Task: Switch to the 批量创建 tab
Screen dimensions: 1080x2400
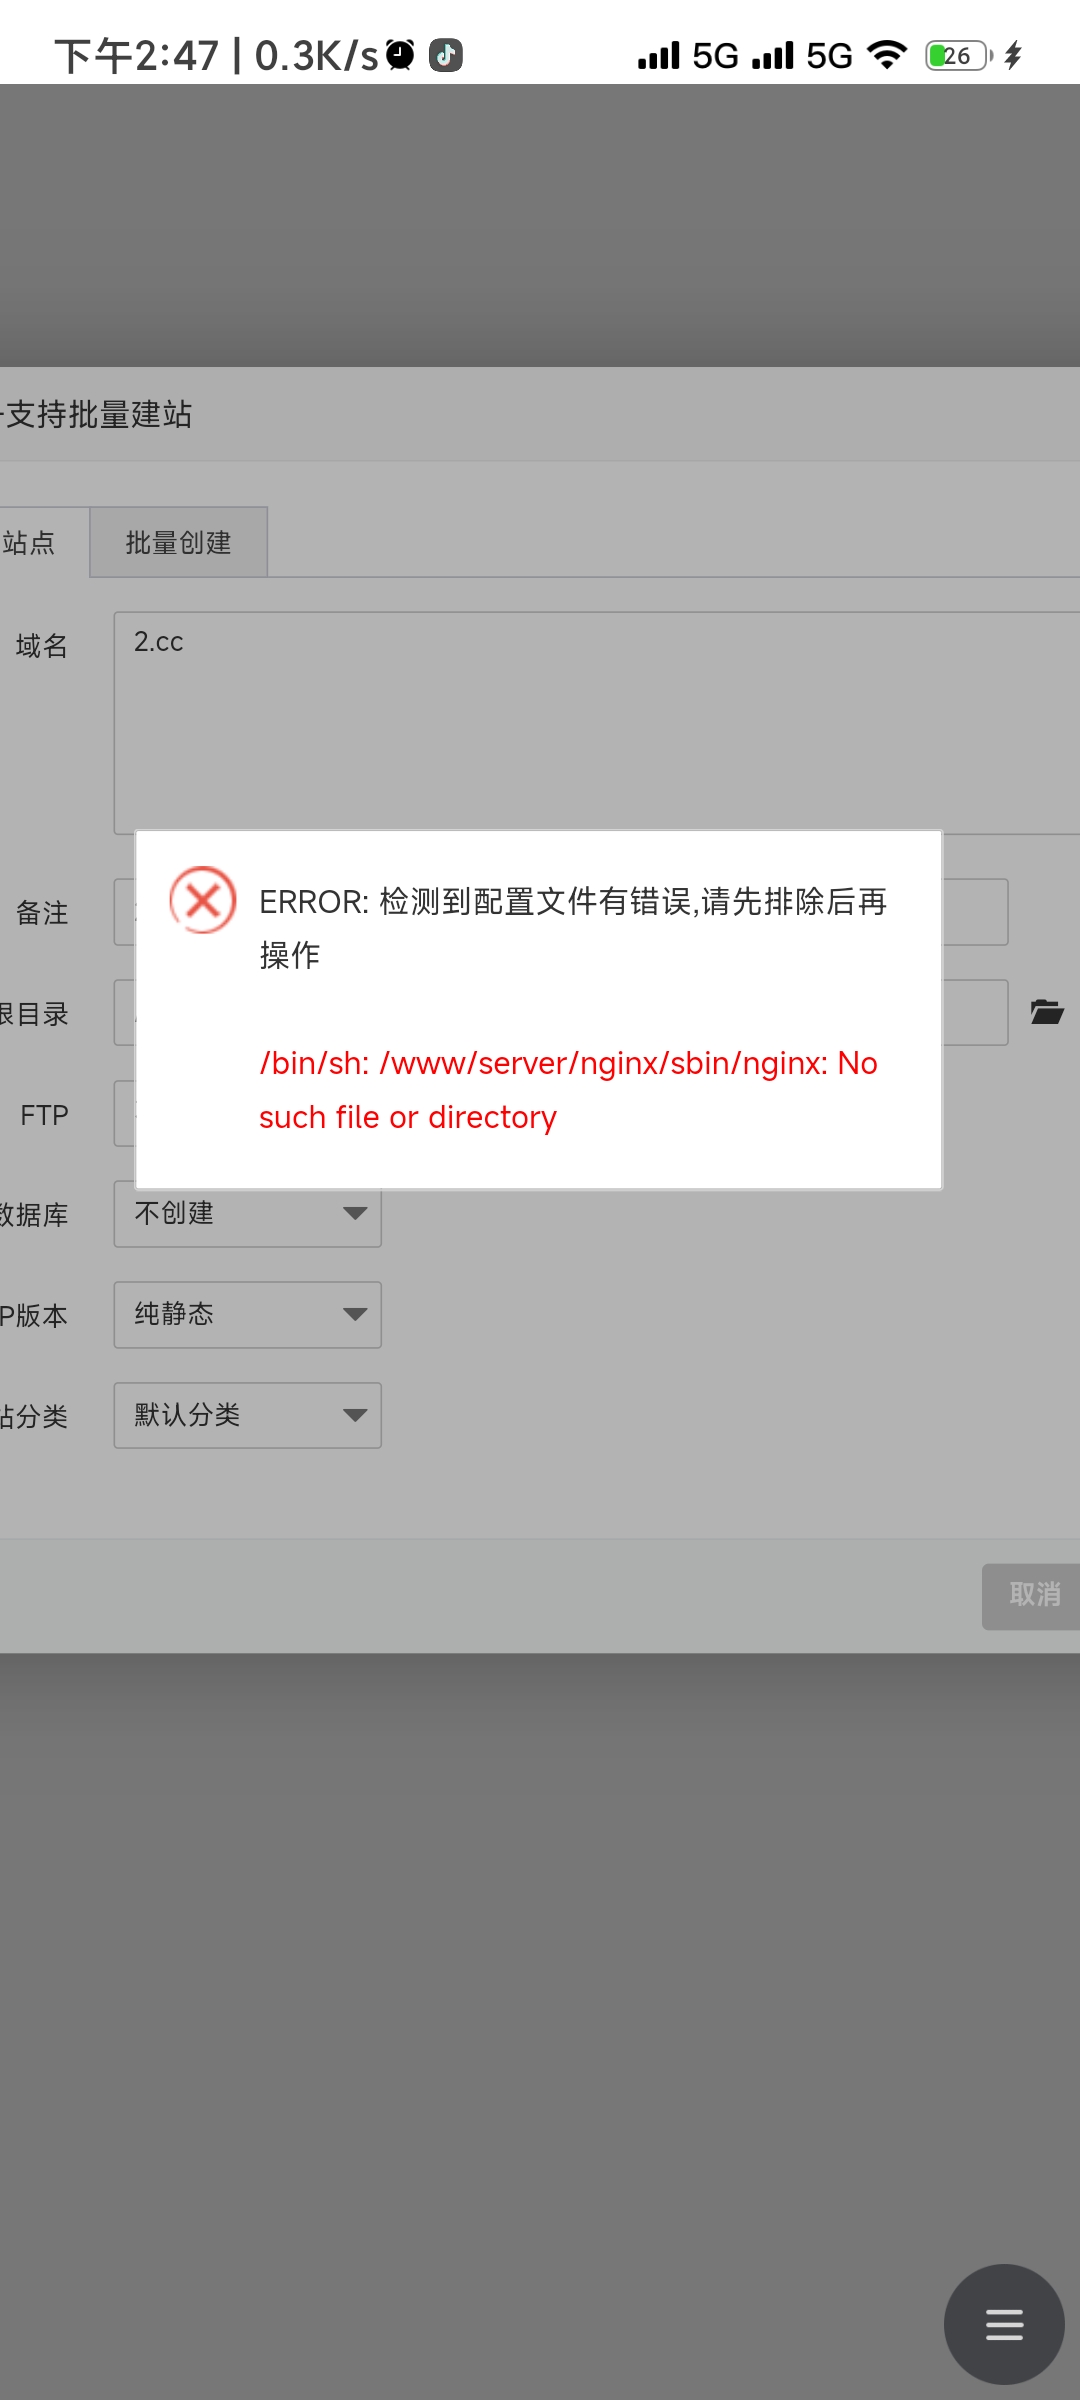Action: (x=179, y=542)
